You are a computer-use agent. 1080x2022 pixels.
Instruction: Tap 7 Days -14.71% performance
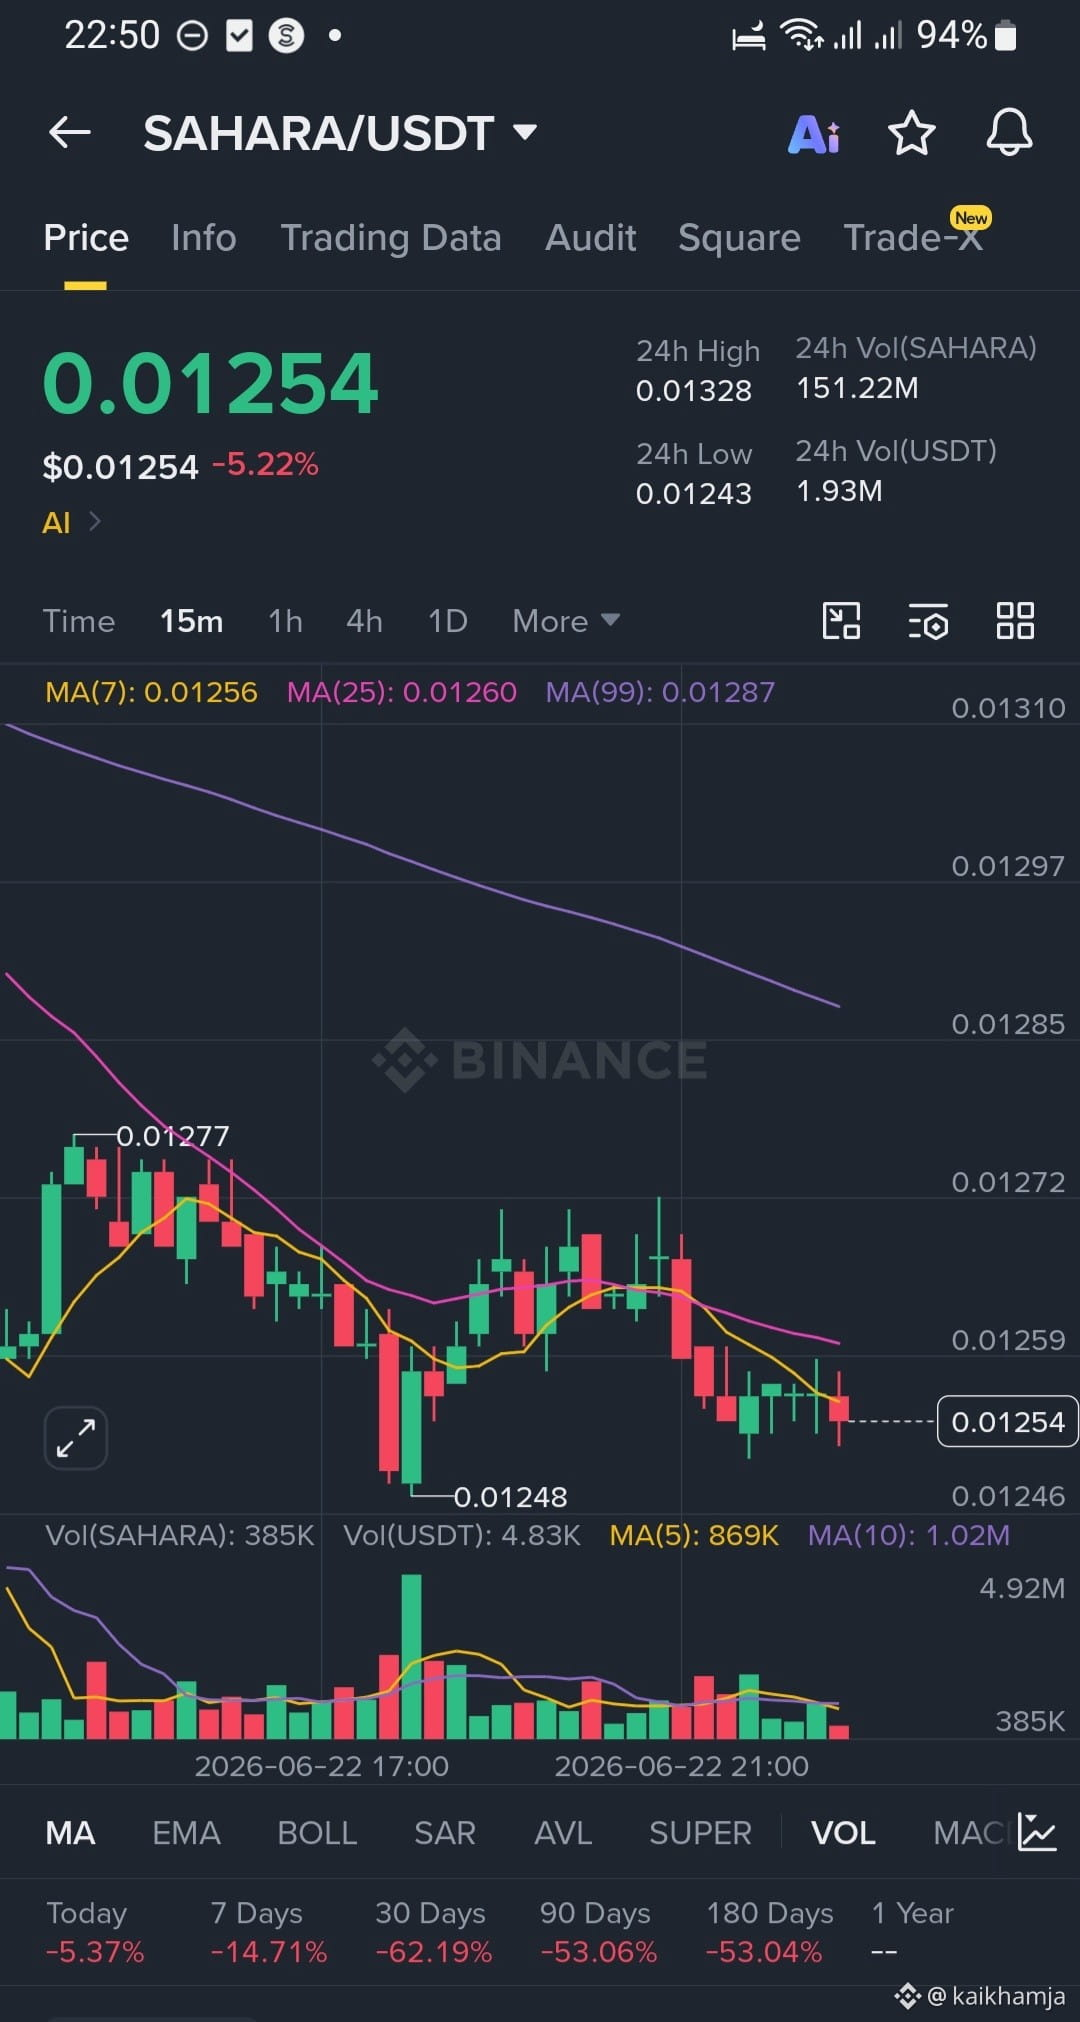coord(268,1932)
